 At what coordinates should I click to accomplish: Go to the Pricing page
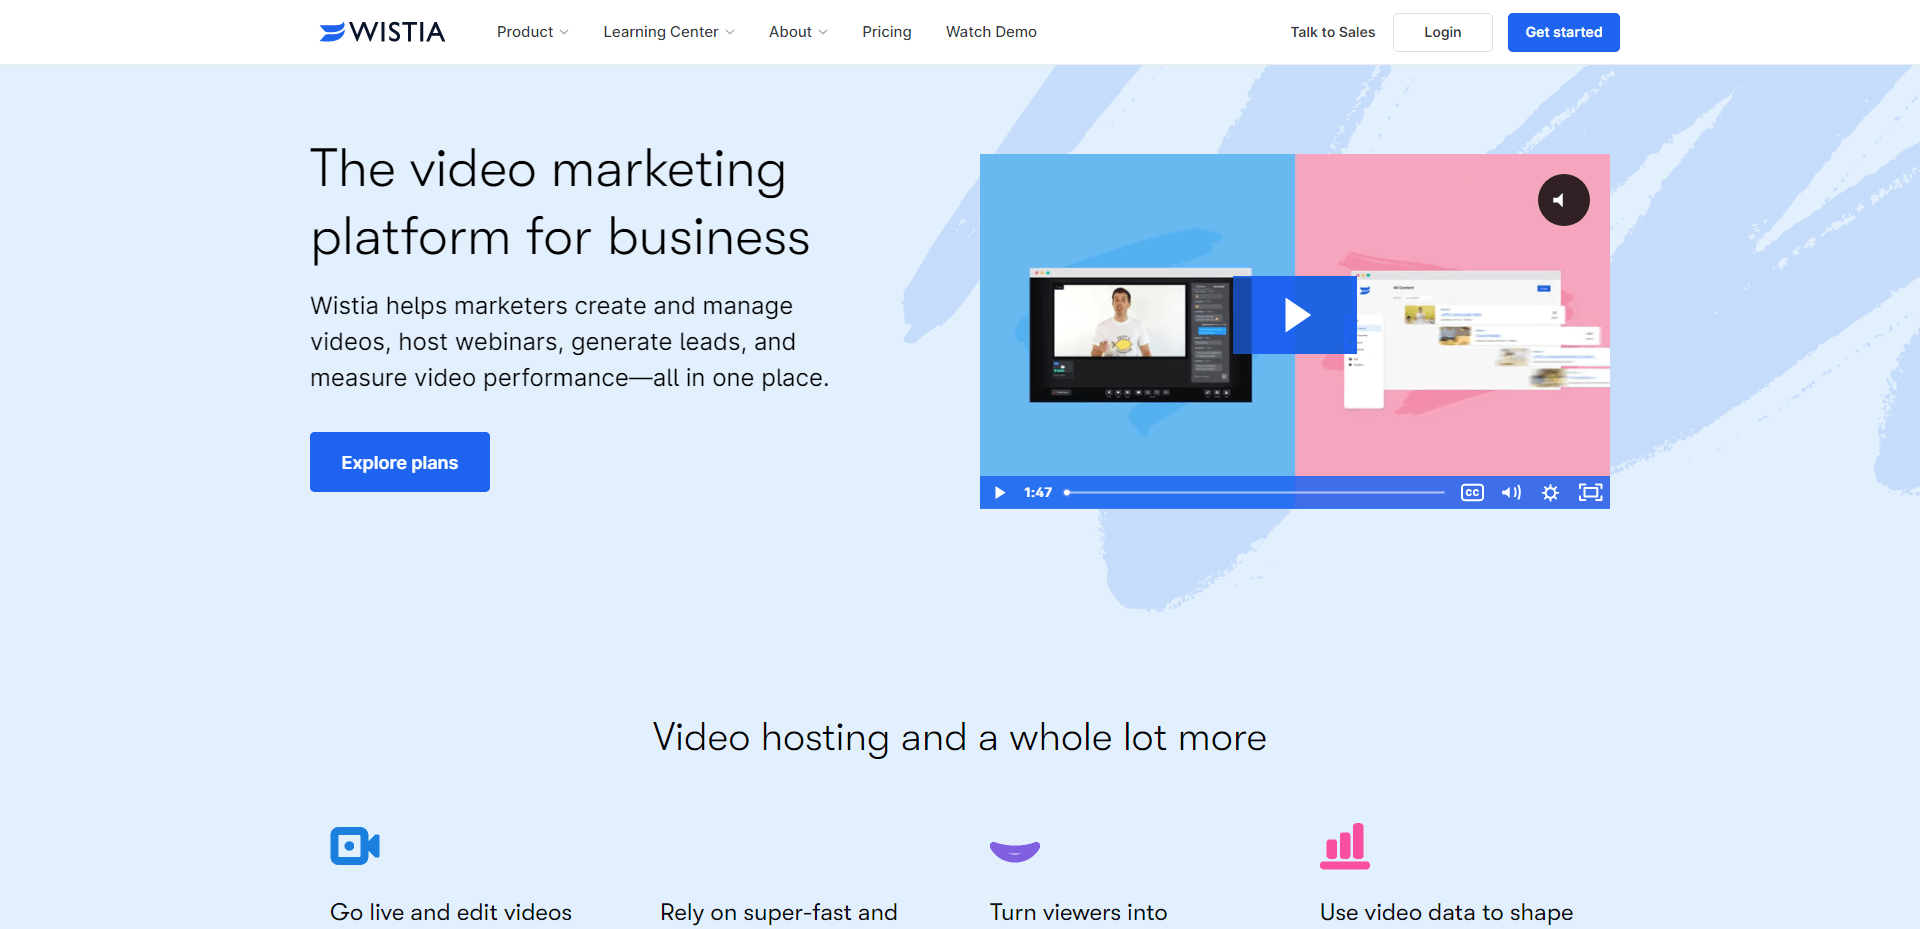887,32
